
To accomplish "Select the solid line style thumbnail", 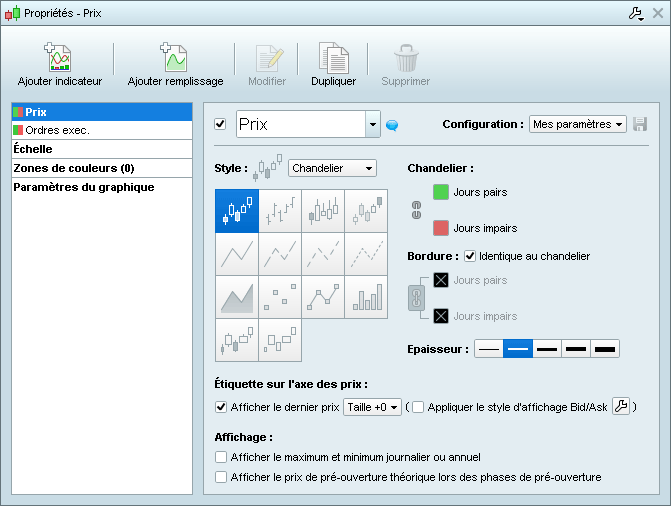I will point(237,254).
